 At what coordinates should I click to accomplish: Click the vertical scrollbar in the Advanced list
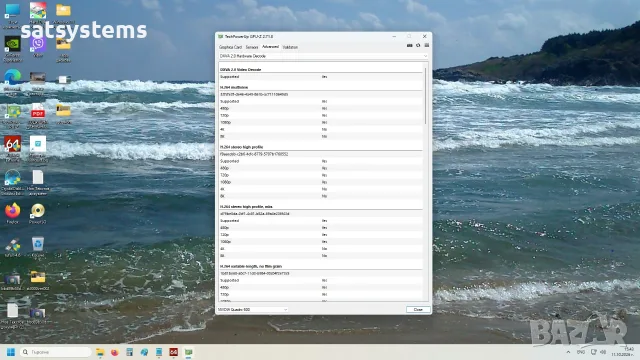tap(426, 96)
